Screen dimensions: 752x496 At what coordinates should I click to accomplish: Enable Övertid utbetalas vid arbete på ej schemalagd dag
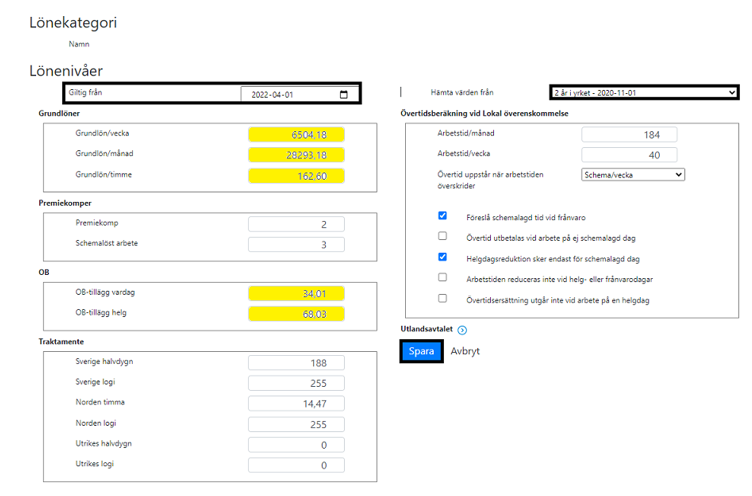pyautogui.click(x=443, y=236)
